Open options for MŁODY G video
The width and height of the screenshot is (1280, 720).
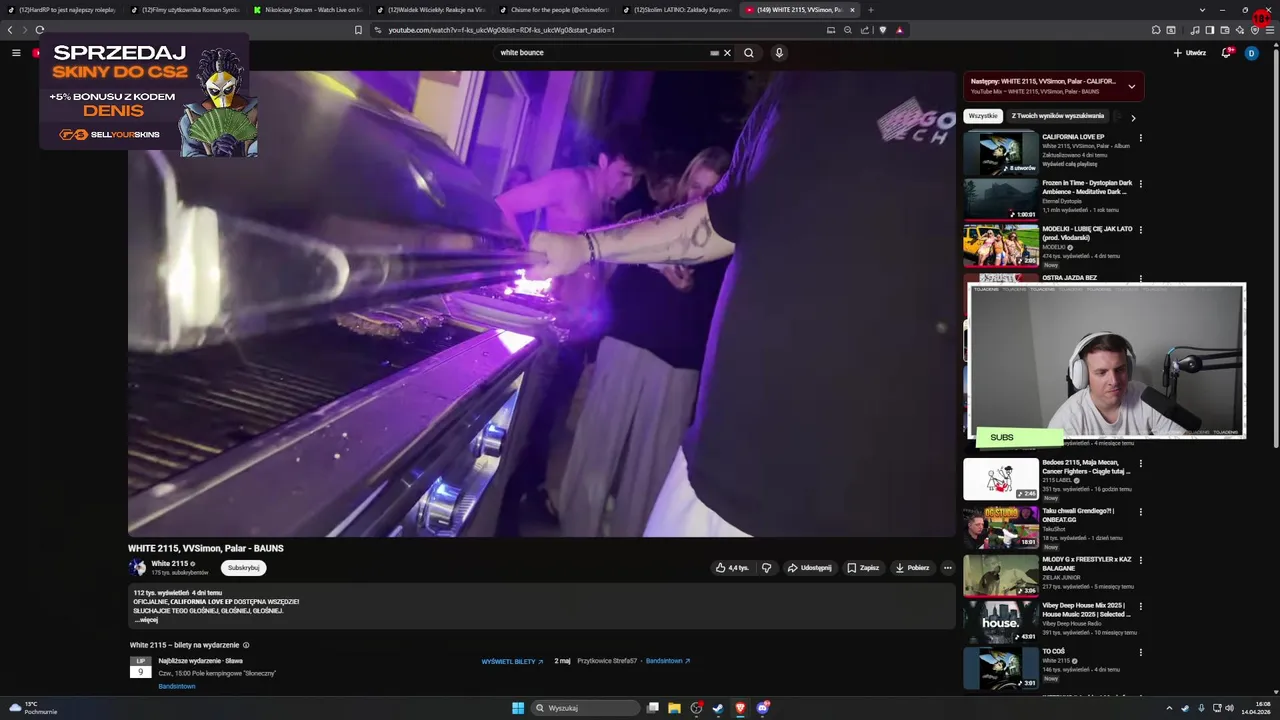(1140, 560)
